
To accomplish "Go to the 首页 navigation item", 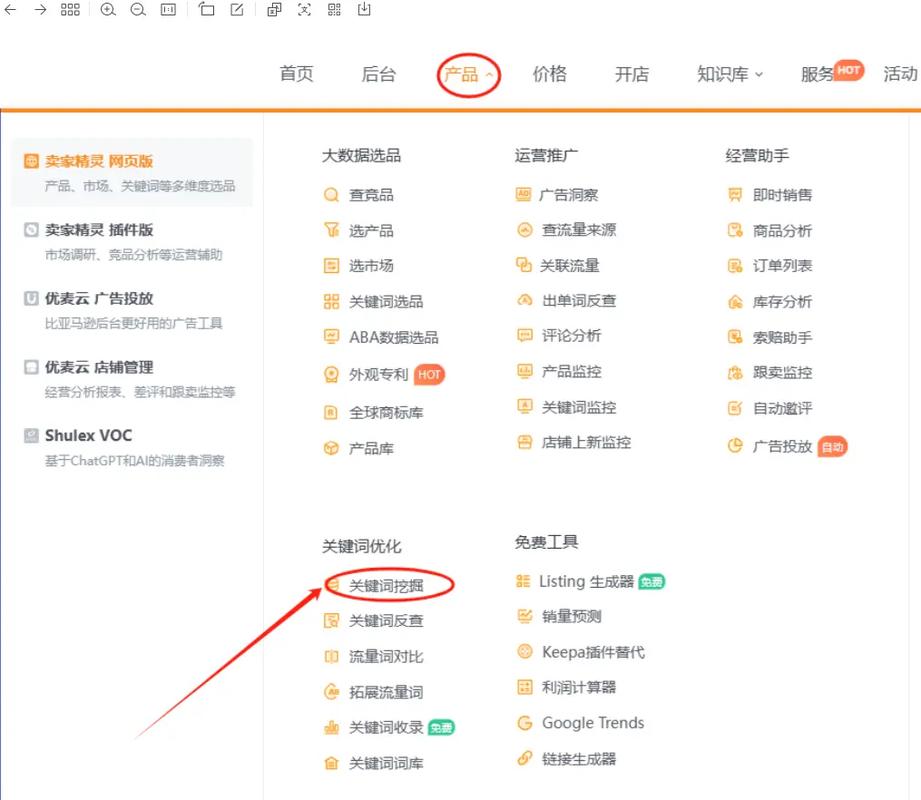I will pos(296,74).
